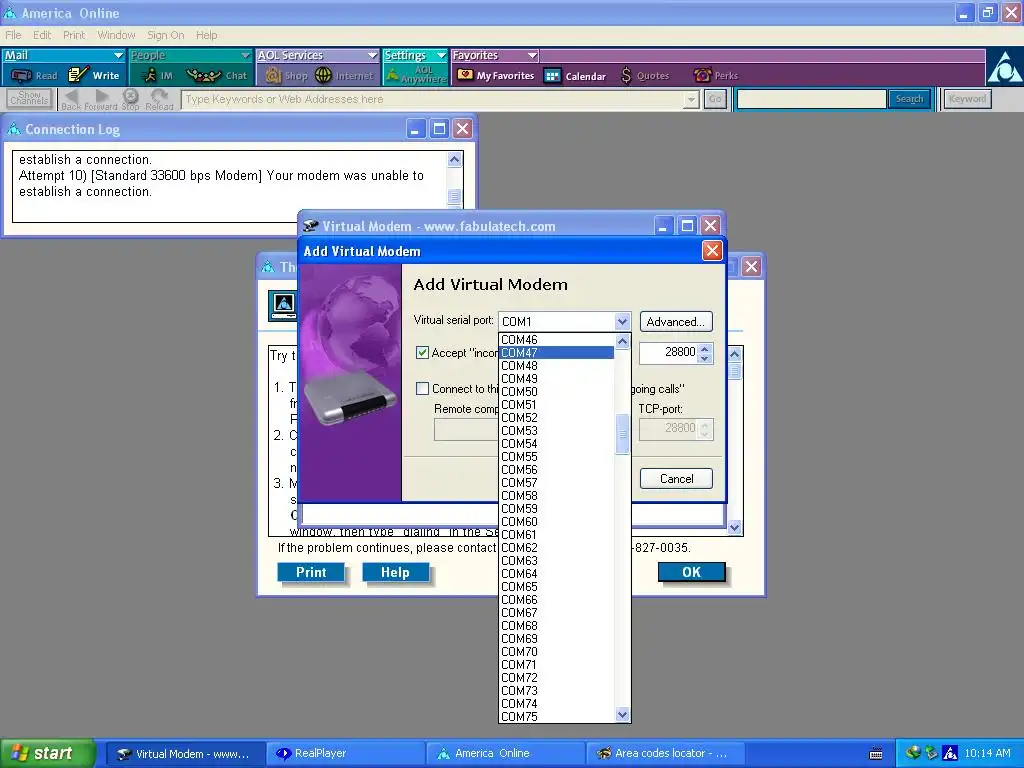Open the Help menu

(x=206, y=35)
